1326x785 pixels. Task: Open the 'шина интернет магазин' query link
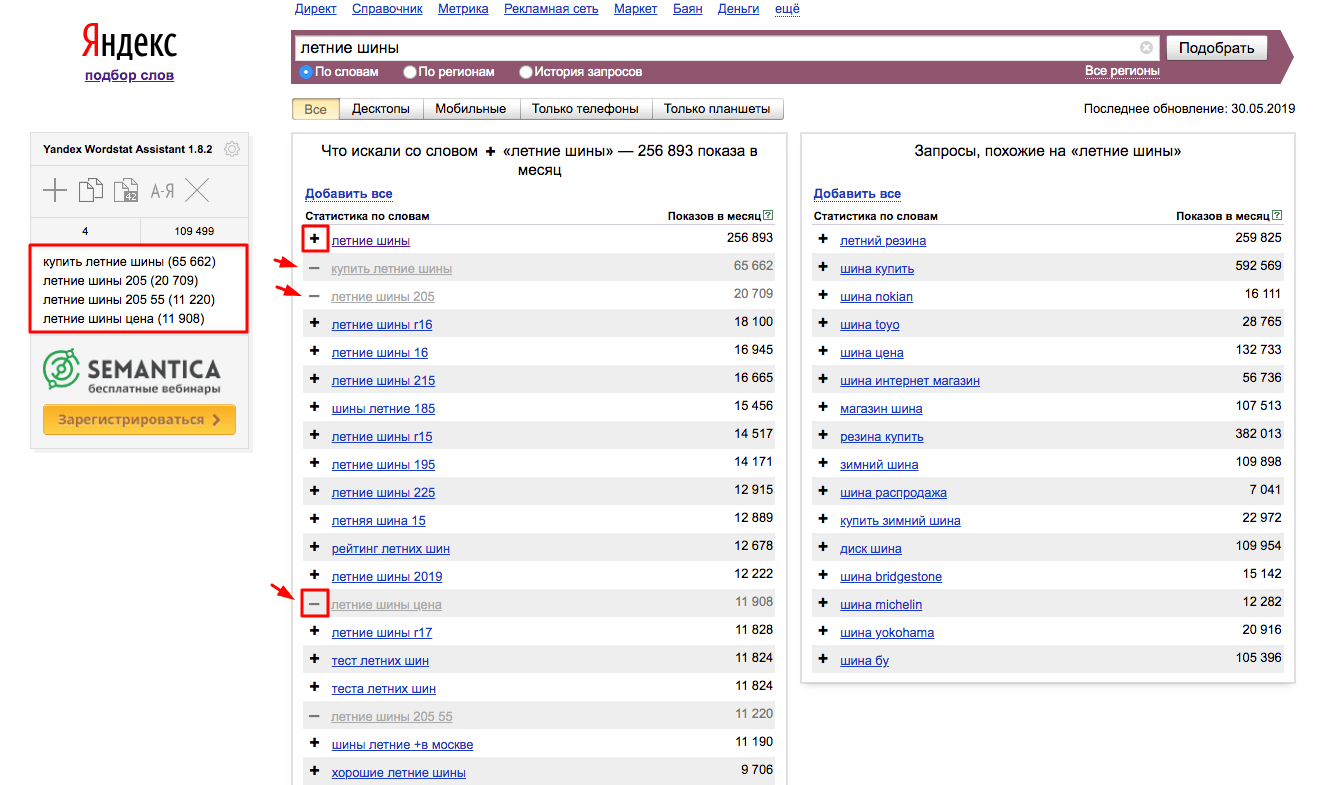[910, 381]
